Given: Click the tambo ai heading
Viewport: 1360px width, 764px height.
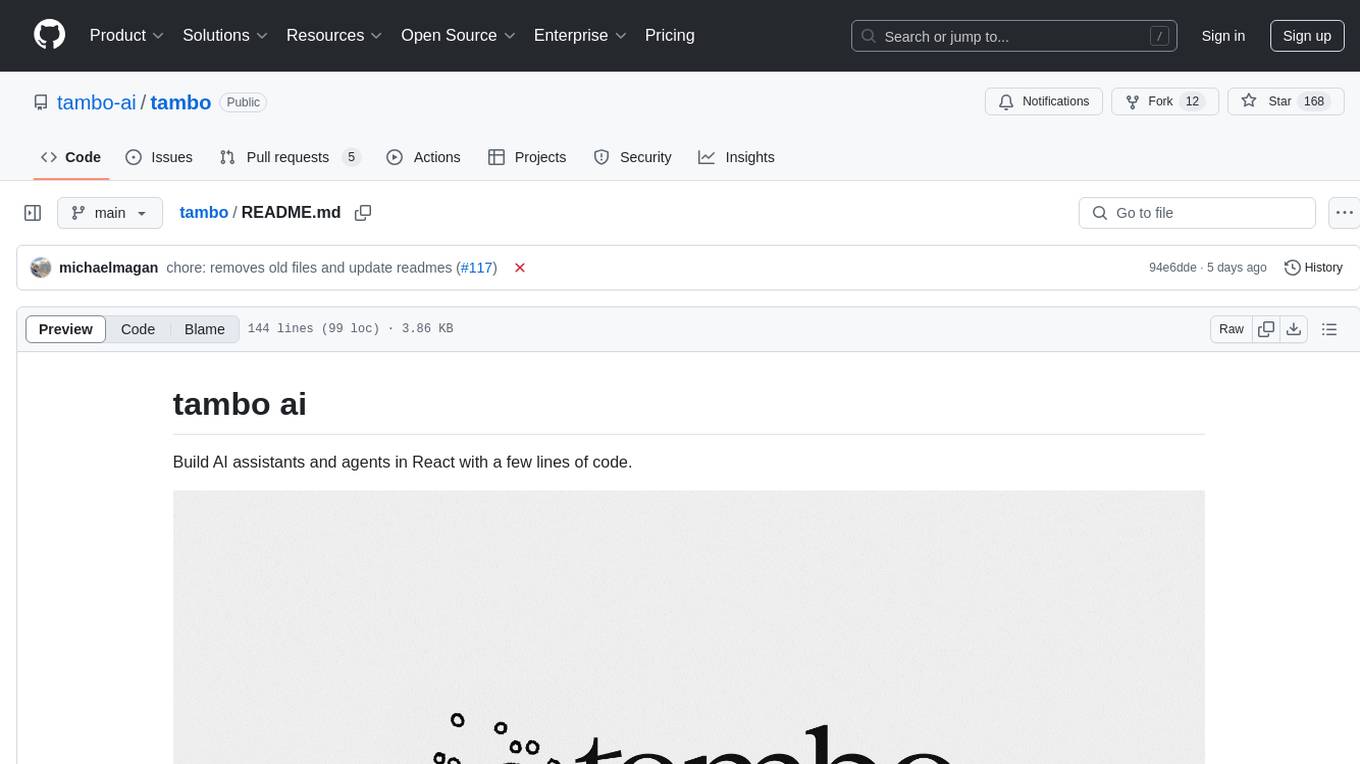Looking at the screenshot, I should pos(240,404).
